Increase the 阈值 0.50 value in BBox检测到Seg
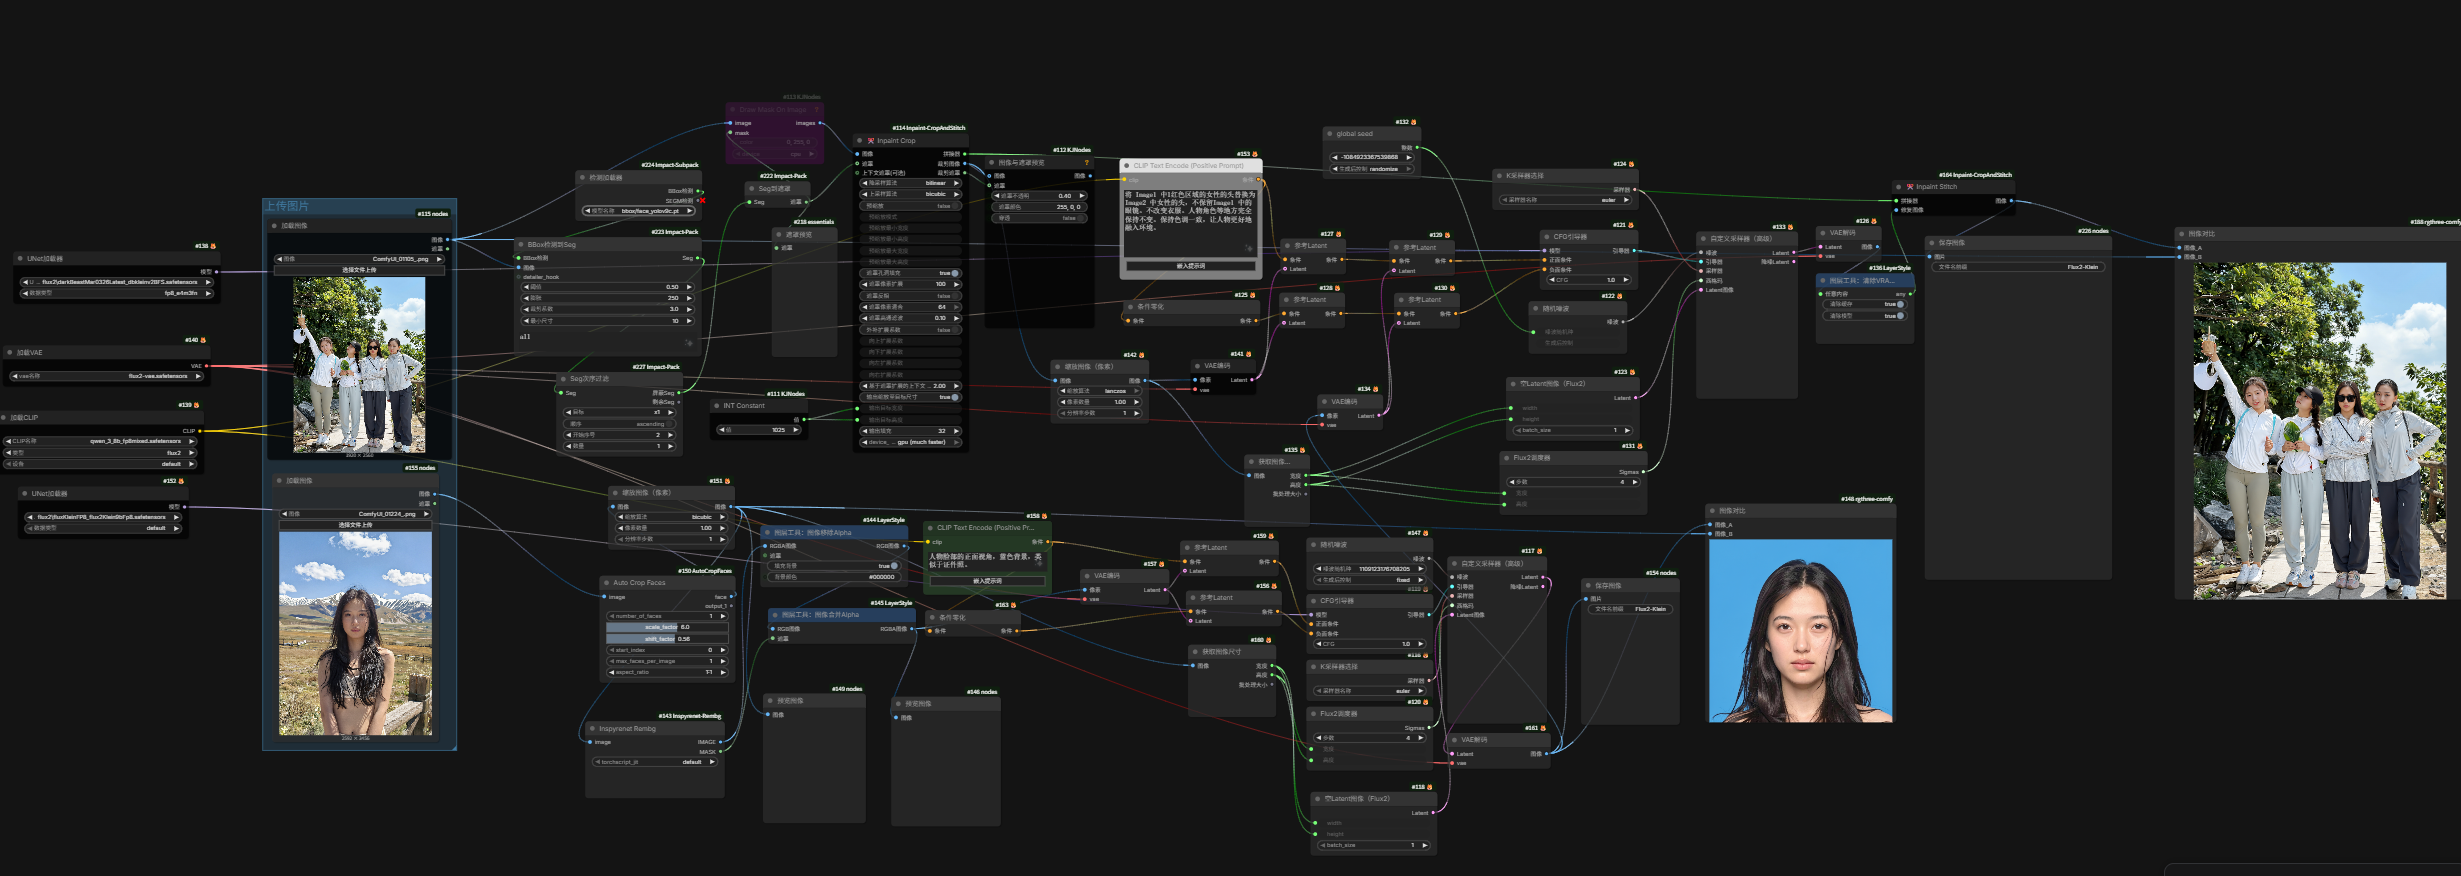Screen dimensions: 2461x876 click(689, 287)
